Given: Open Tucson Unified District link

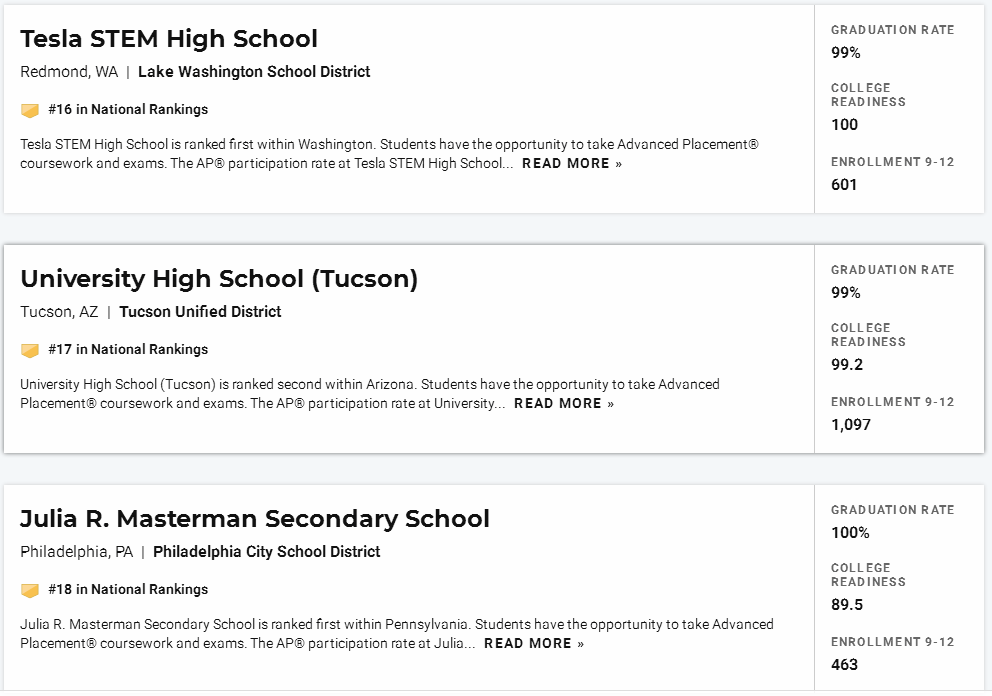Looking at the screenshot, I should click(x=200, y=311).
